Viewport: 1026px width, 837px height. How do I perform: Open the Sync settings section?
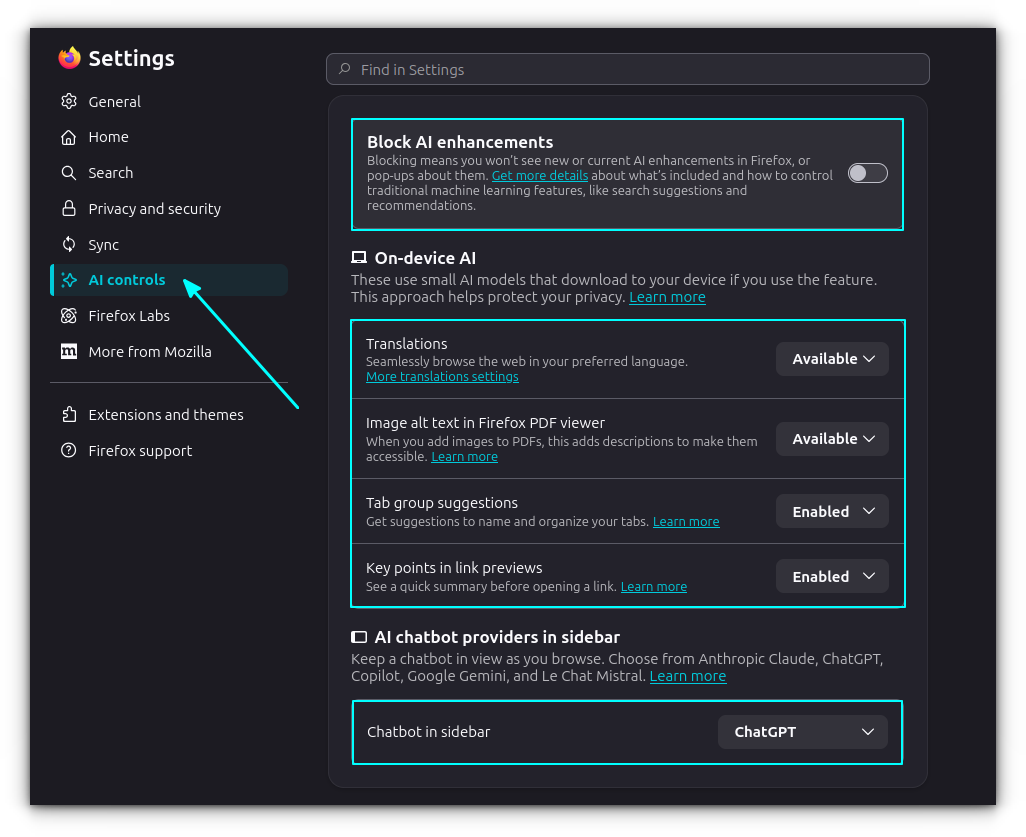(x=169, y=244)
